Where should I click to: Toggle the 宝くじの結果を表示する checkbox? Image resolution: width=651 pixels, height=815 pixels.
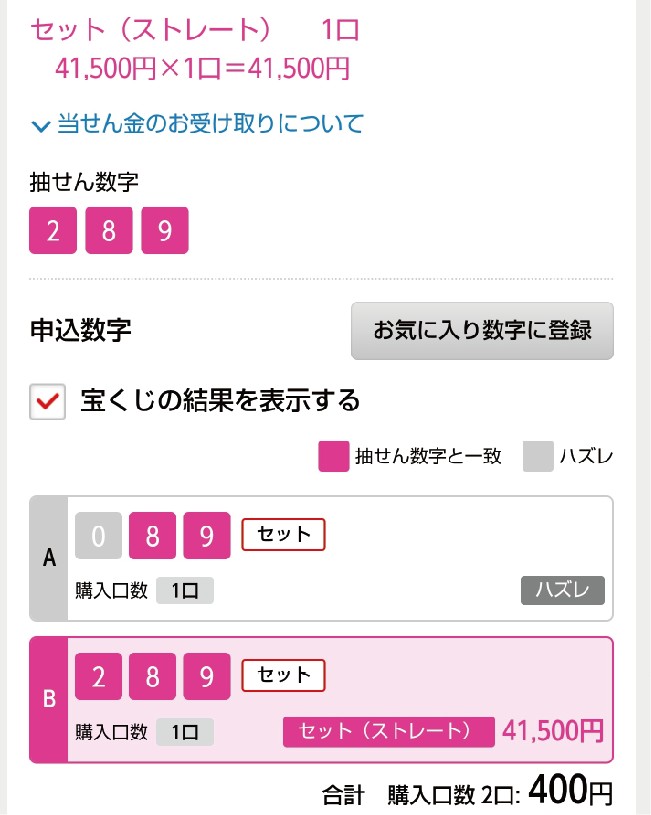point(47,402)
